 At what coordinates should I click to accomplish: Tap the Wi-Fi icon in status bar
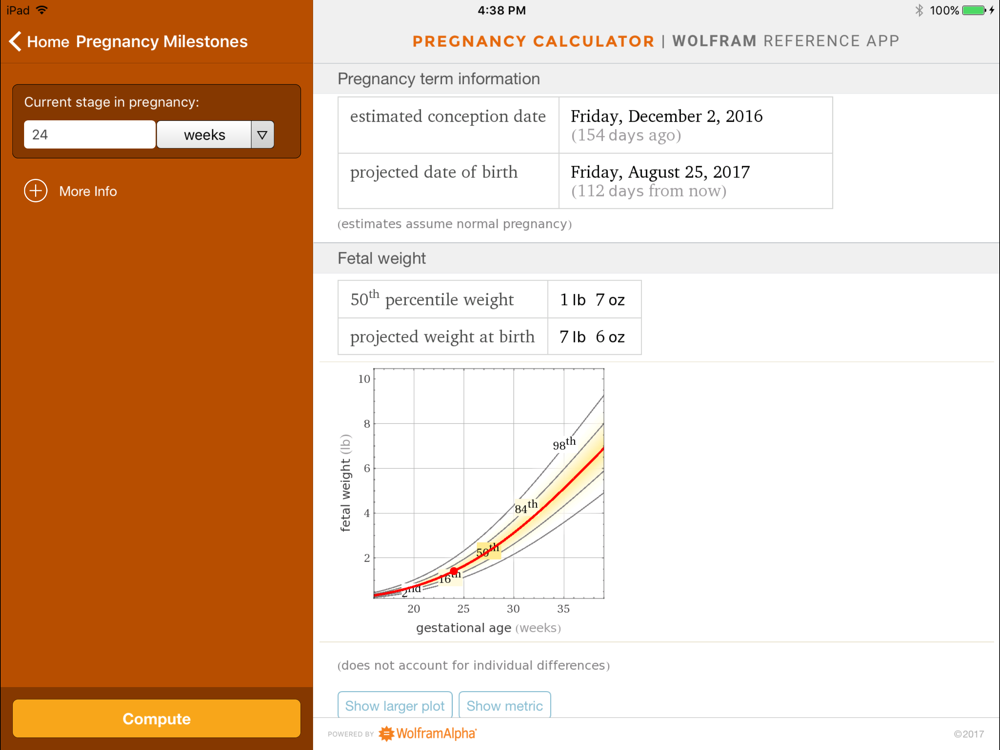coord(42,10)
